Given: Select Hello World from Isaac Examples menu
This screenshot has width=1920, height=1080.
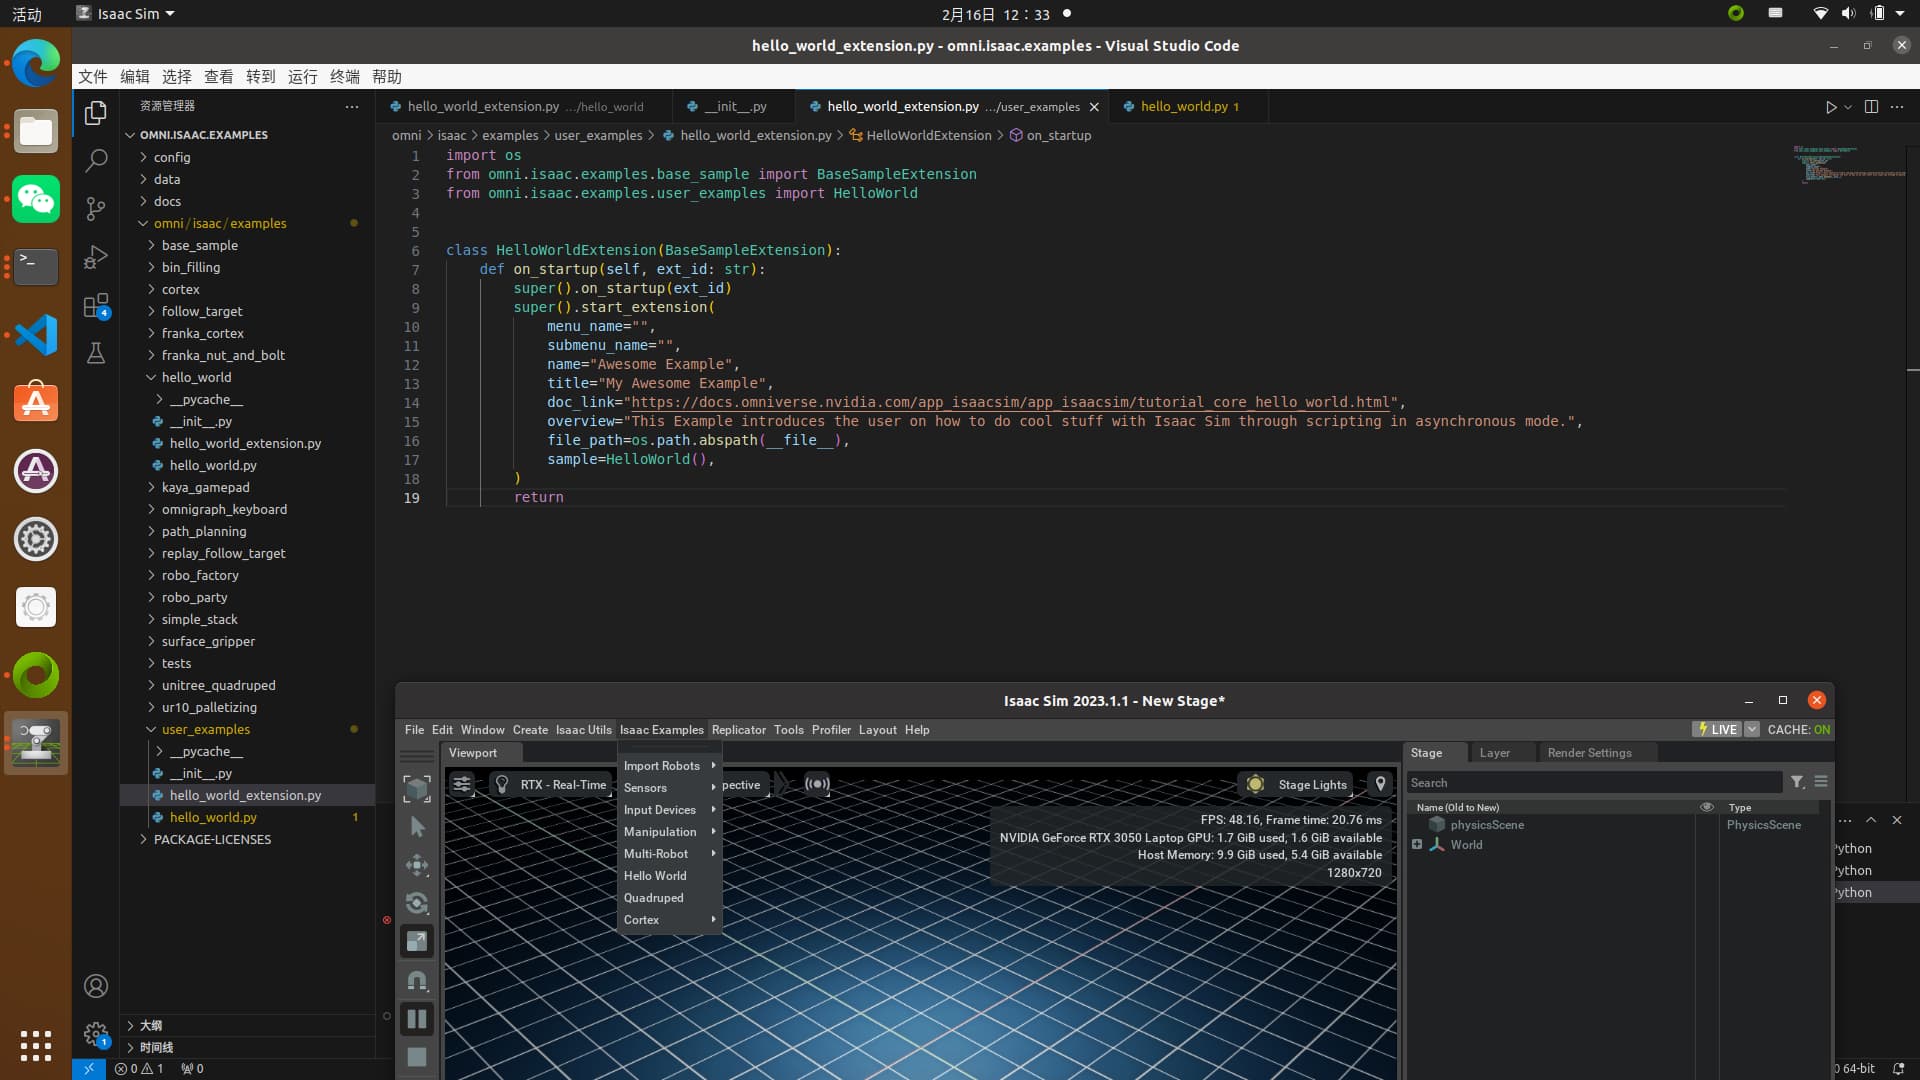Looking at the screenshot, I should point(654,875).
